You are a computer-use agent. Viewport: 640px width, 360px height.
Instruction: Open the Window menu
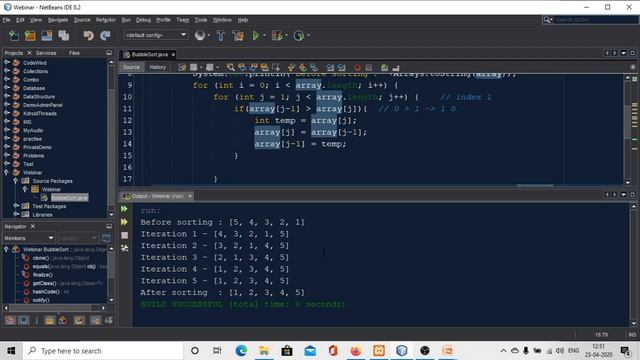click(222, 20)
